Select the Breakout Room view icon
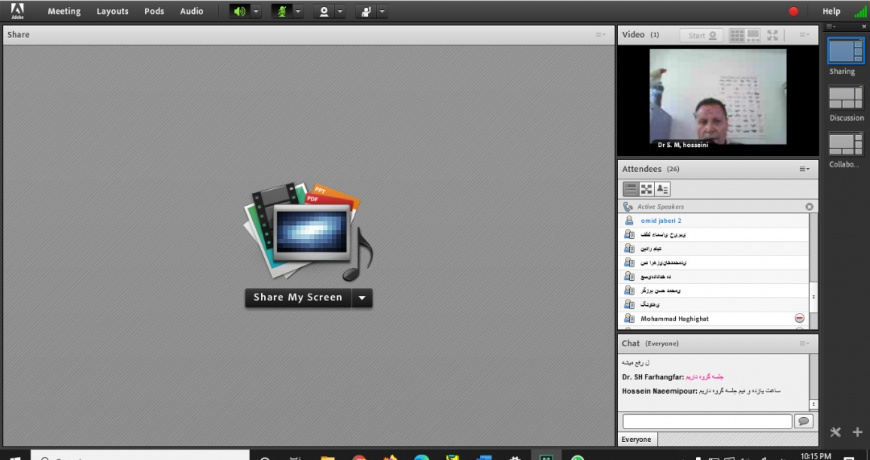The width and height of the screenshot is (870, 460). (x=646, y=189)
